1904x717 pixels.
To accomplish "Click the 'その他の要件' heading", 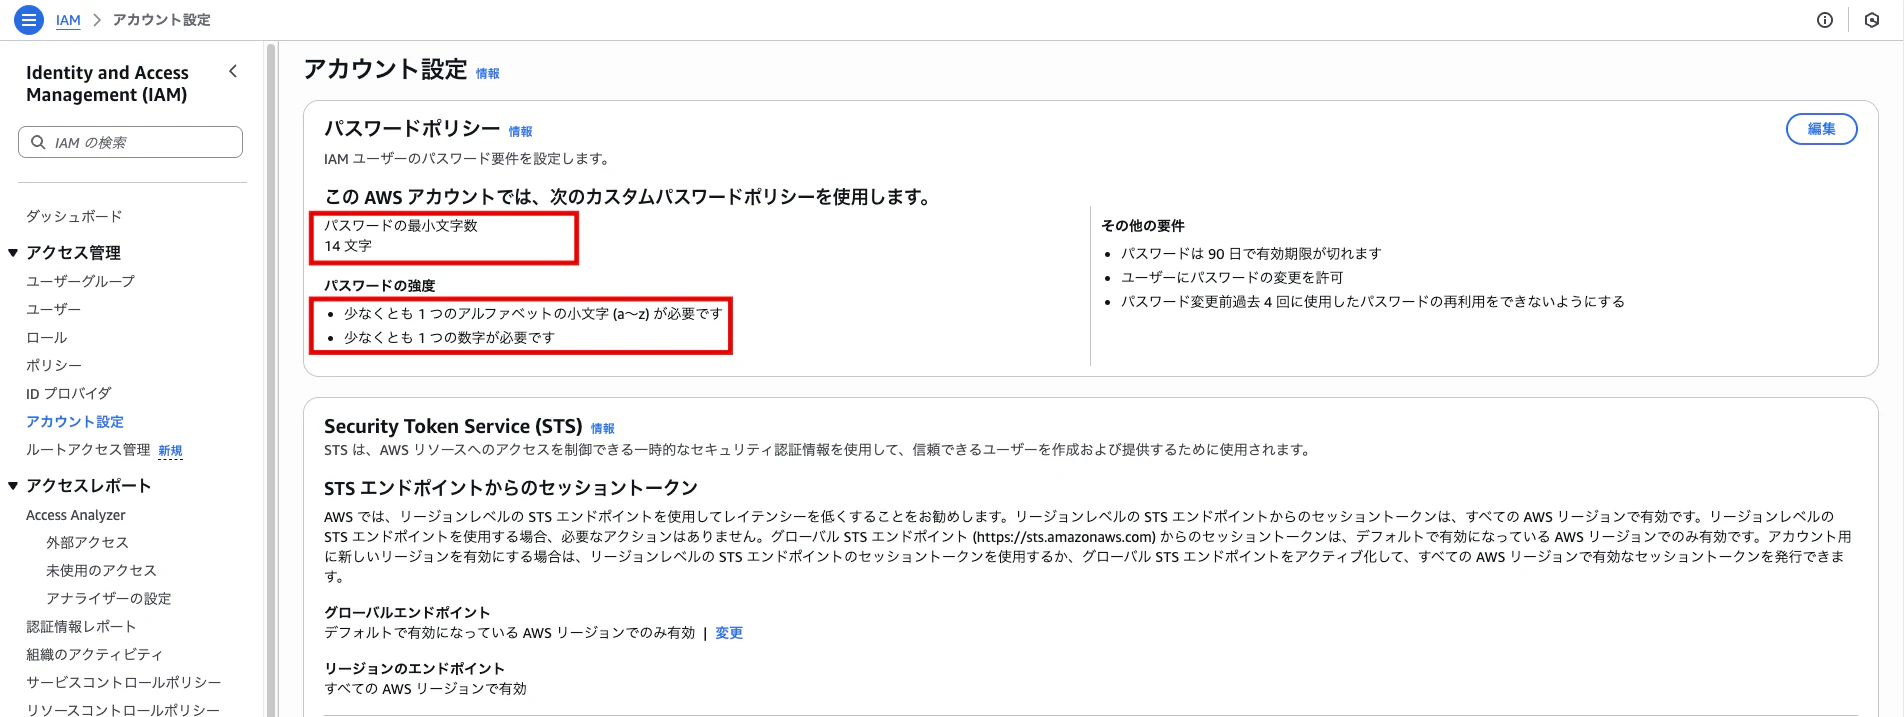I will click(x=1143, y=226).
